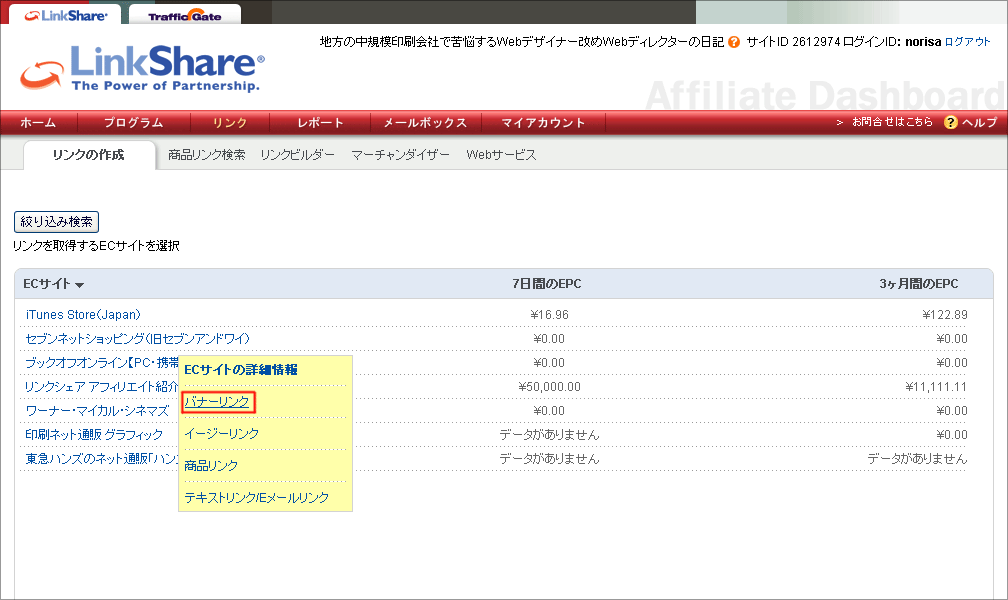Open the メールボックス menu

tap(426, 123)
